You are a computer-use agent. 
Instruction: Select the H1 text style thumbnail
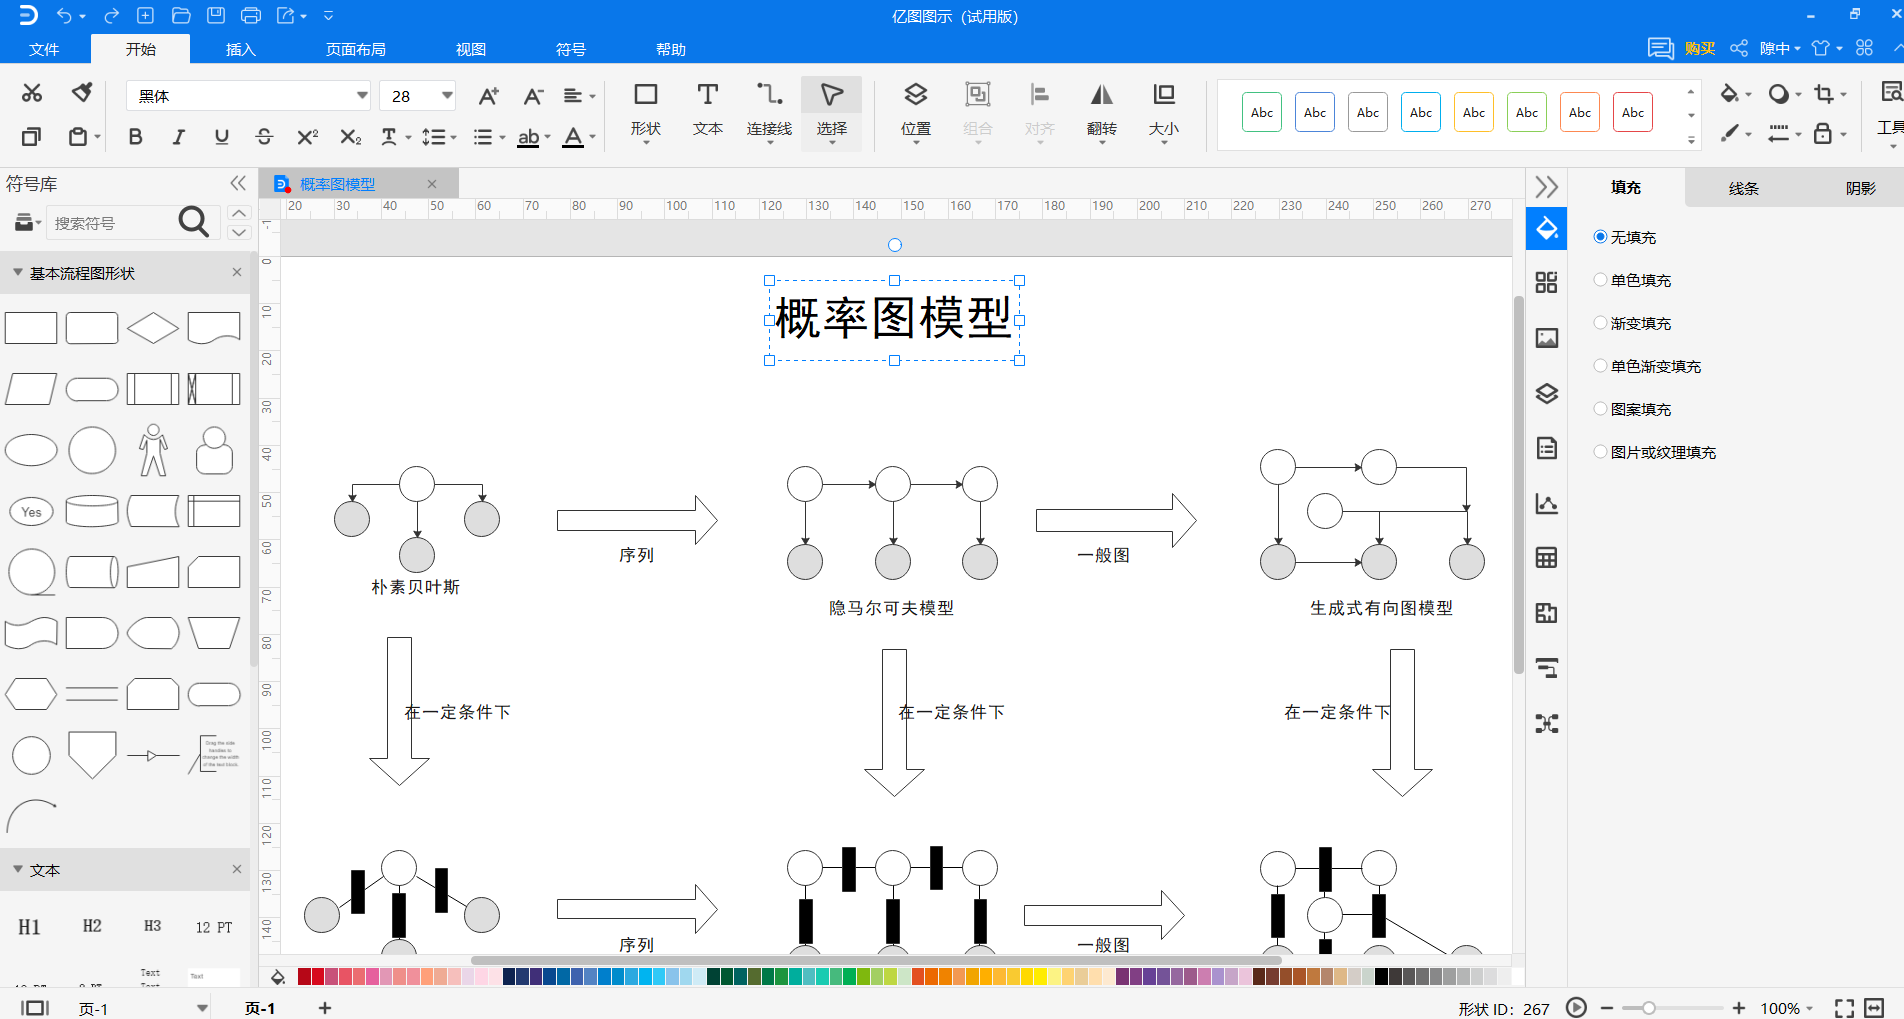coord(30,927)
